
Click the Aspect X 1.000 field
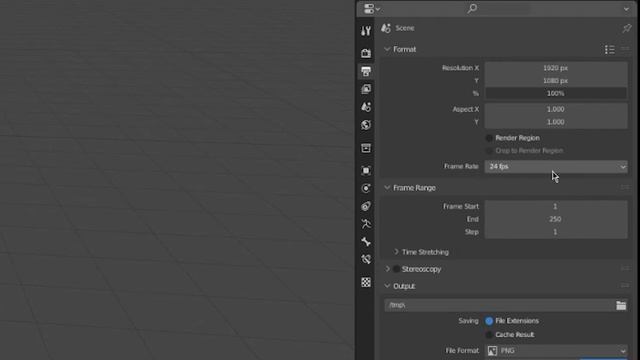(556, 109)
